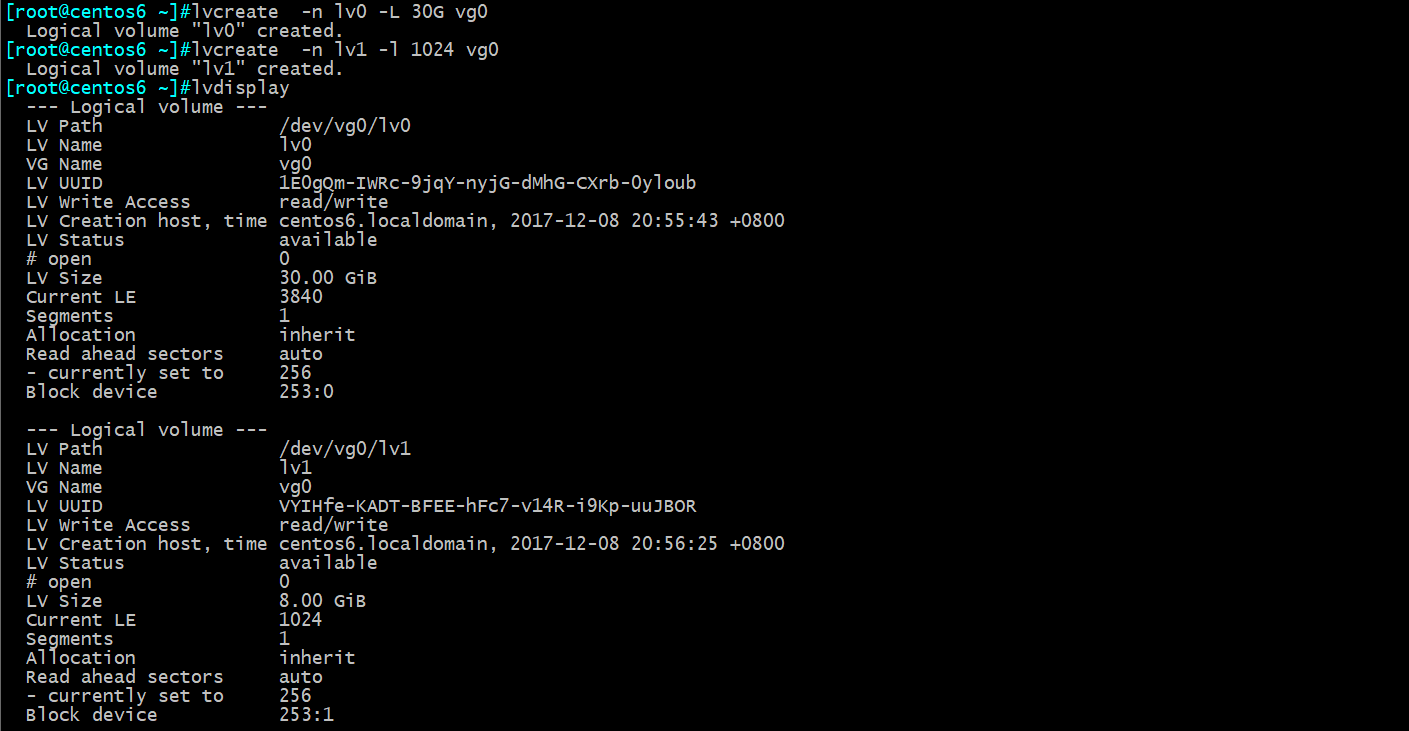Click the lv0 LV UUID value

click(x=488, y=183)
